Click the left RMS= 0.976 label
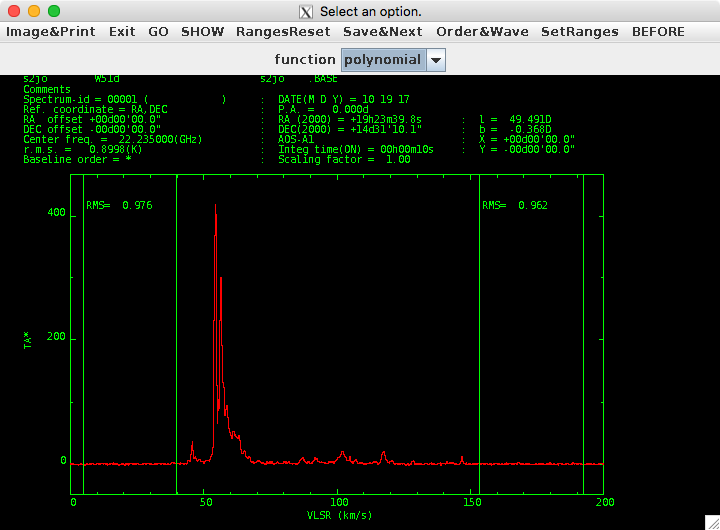 click(x=119, y=205)
